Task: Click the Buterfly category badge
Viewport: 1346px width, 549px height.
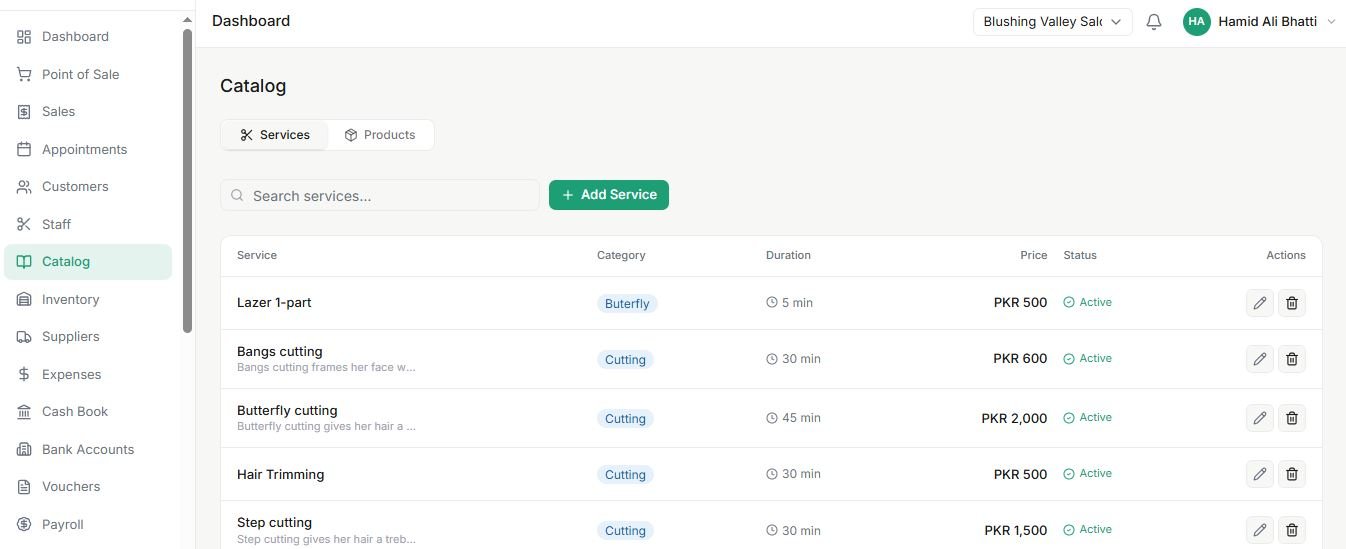Action: (x=627, y=303)
